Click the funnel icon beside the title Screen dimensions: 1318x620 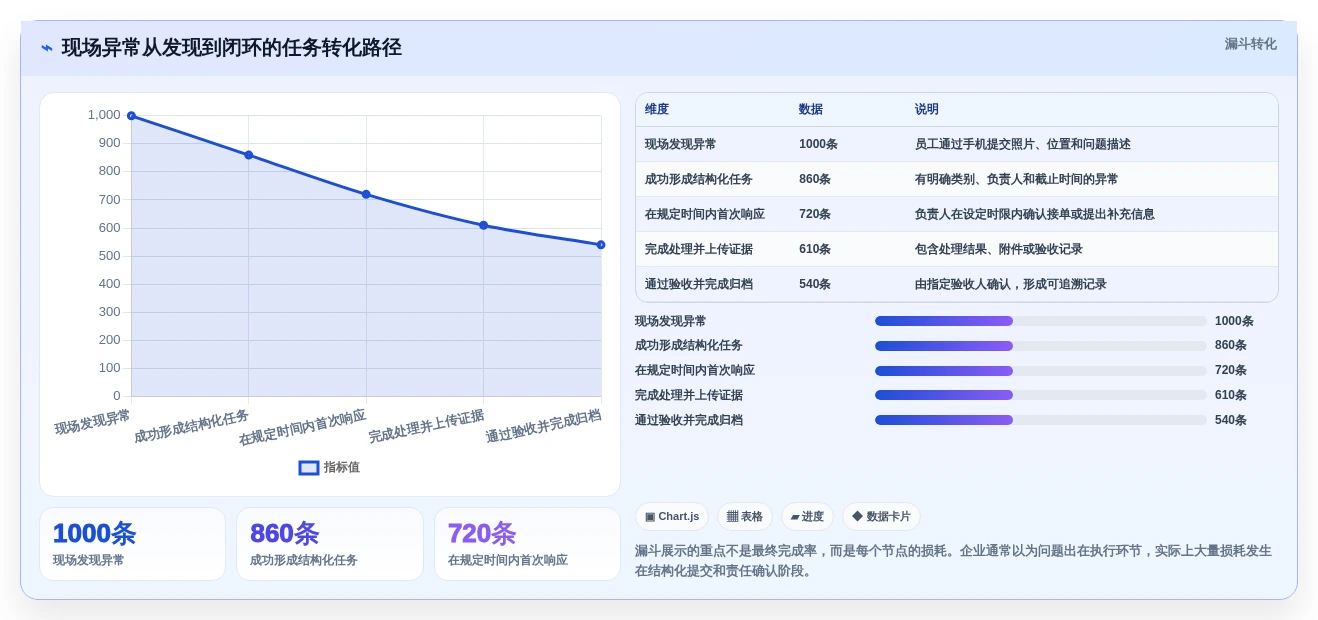(47, 48)
